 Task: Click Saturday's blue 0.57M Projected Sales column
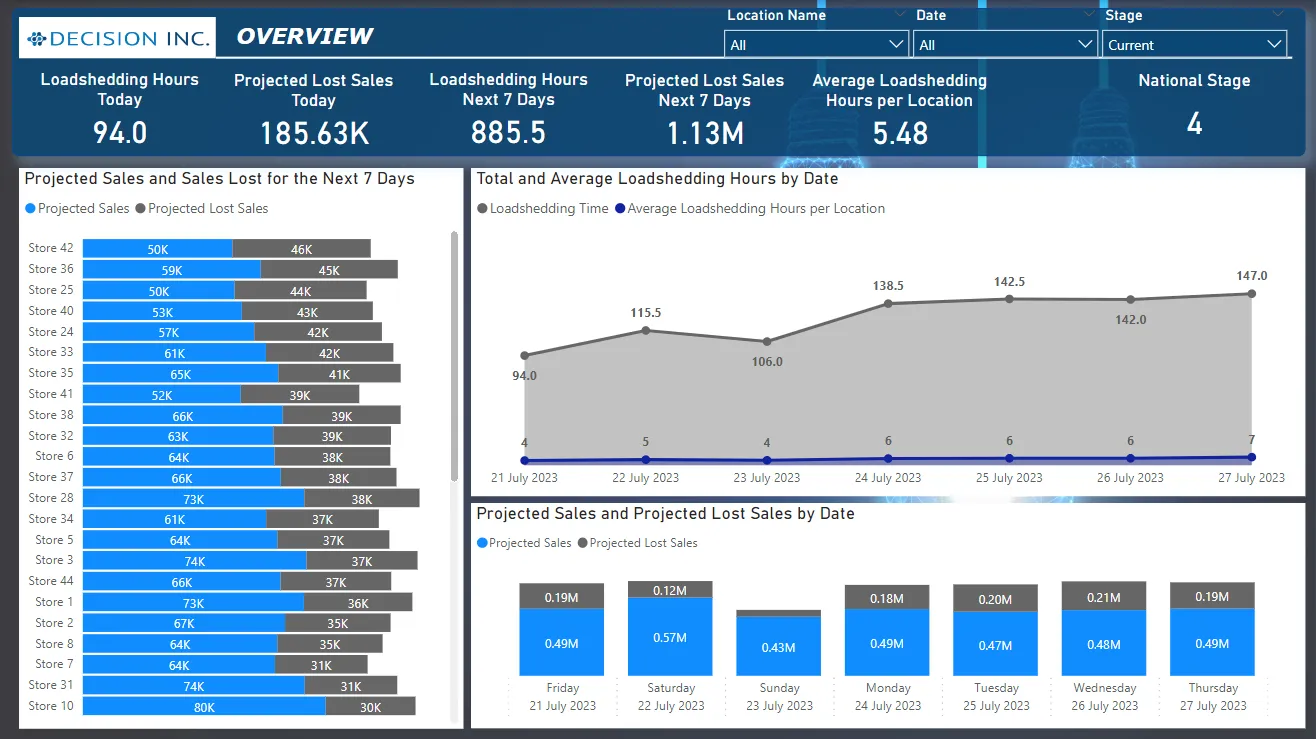(670, 637)
